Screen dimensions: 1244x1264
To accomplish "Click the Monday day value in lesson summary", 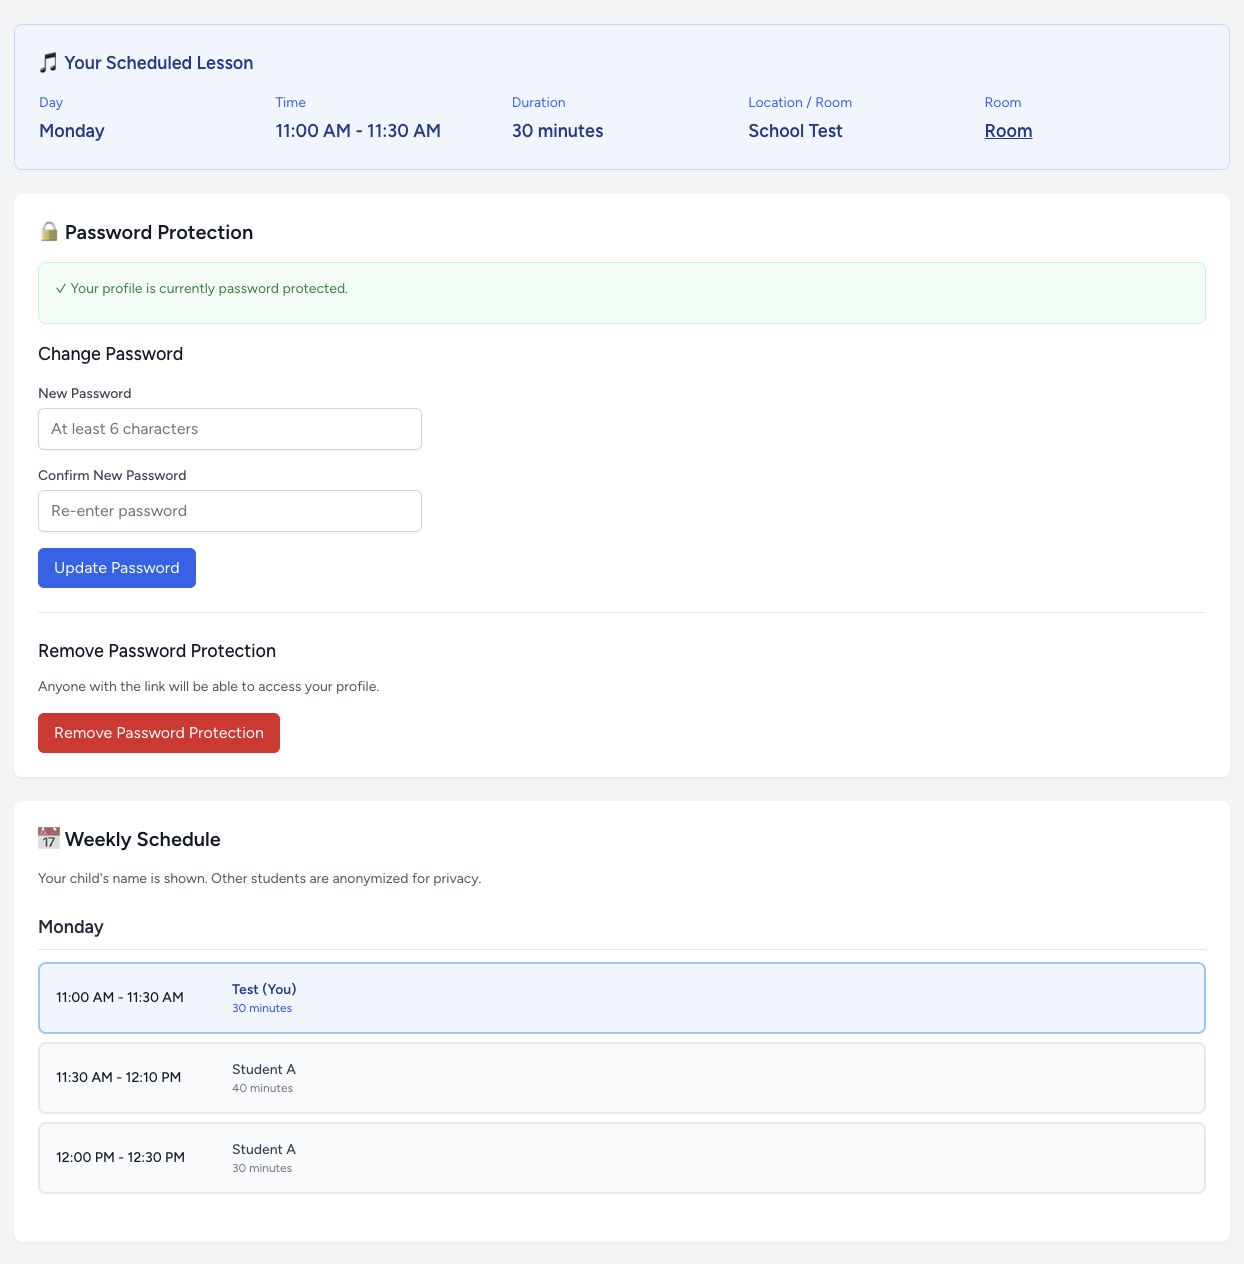I will pos(72,131).
